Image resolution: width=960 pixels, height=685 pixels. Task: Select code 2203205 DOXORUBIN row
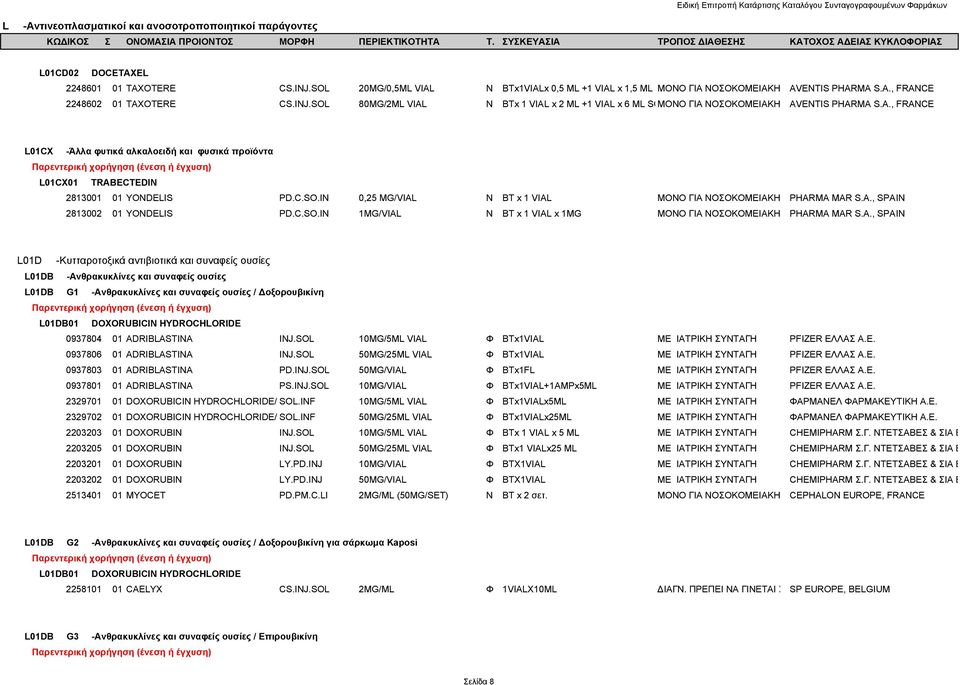(84, 448)
